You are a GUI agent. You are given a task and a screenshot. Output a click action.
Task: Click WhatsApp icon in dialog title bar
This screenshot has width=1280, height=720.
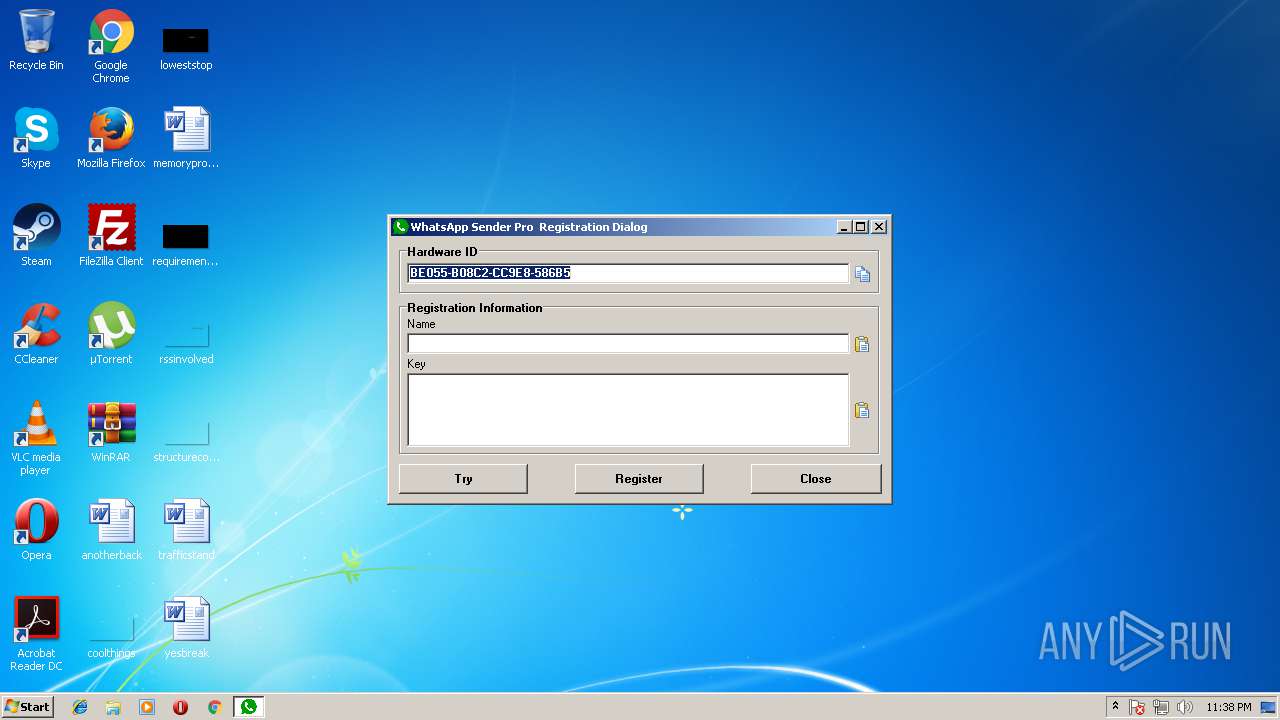(x=400, y=227)
